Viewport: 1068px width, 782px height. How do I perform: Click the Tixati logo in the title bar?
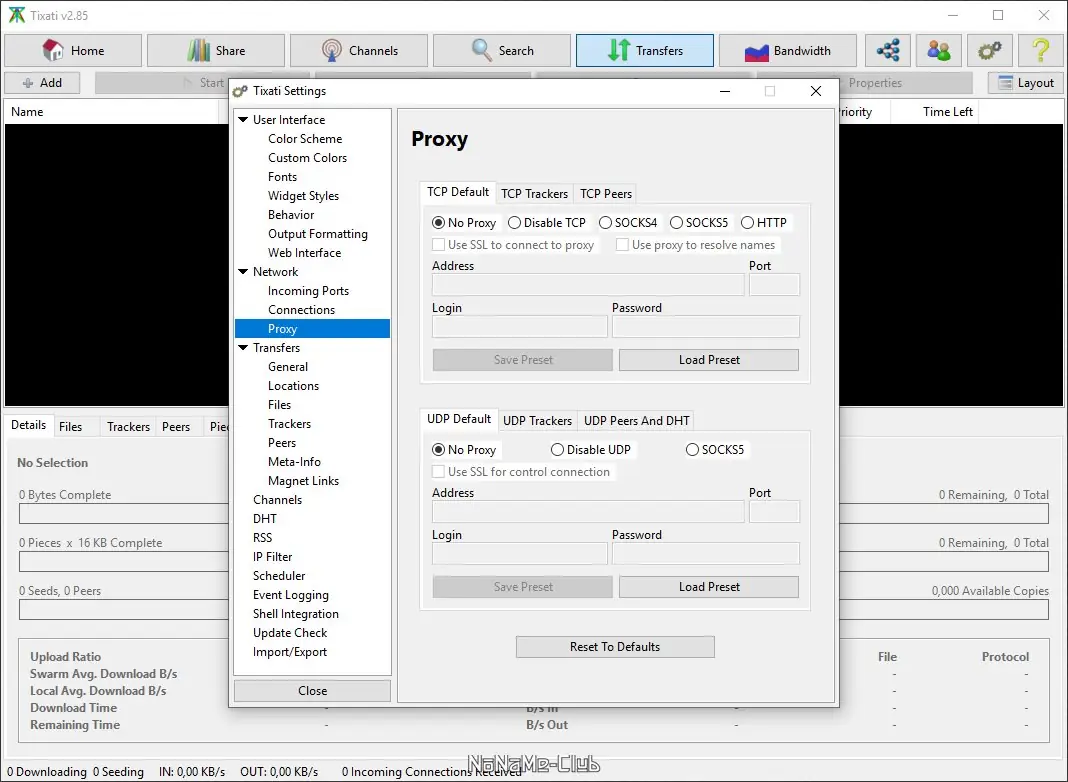coord(16,15)
